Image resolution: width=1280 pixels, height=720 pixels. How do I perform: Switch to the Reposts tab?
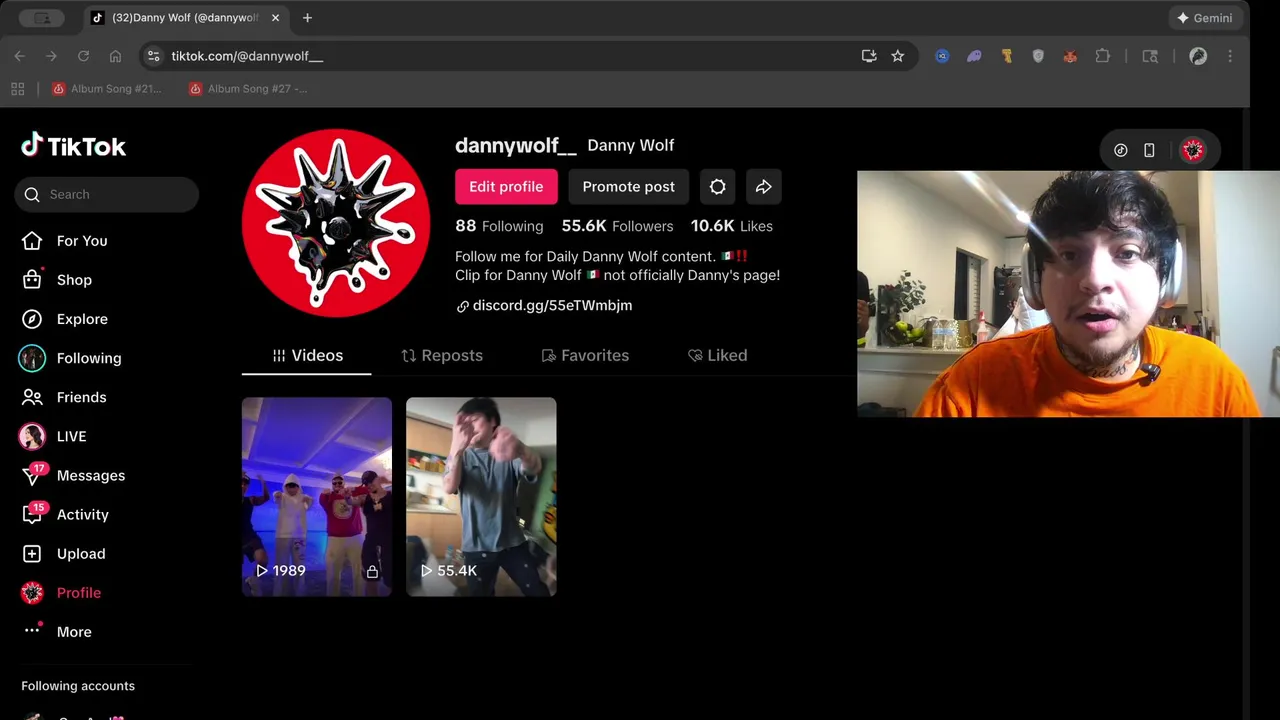[441, 356]
